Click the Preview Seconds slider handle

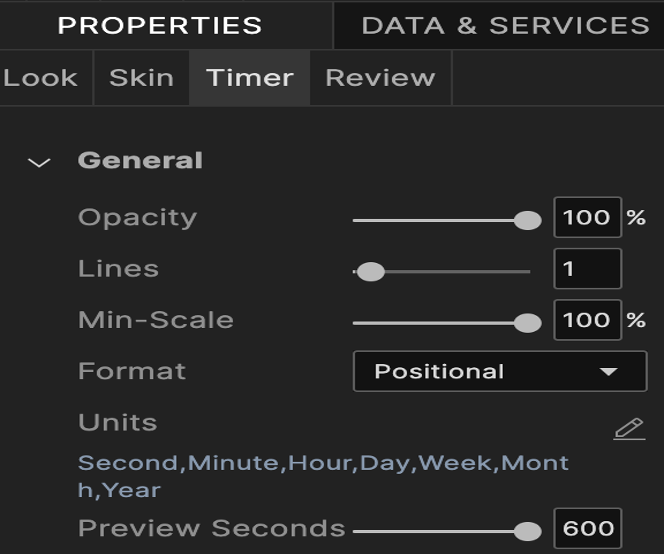pos(527,531)
